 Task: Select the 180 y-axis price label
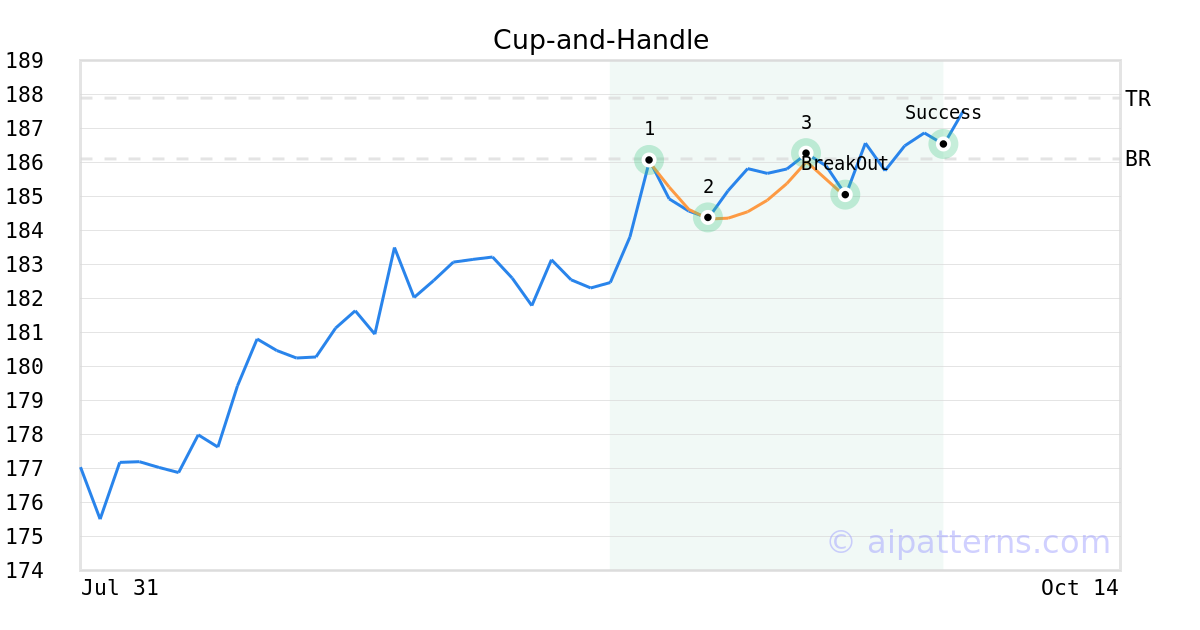point(24,367)
